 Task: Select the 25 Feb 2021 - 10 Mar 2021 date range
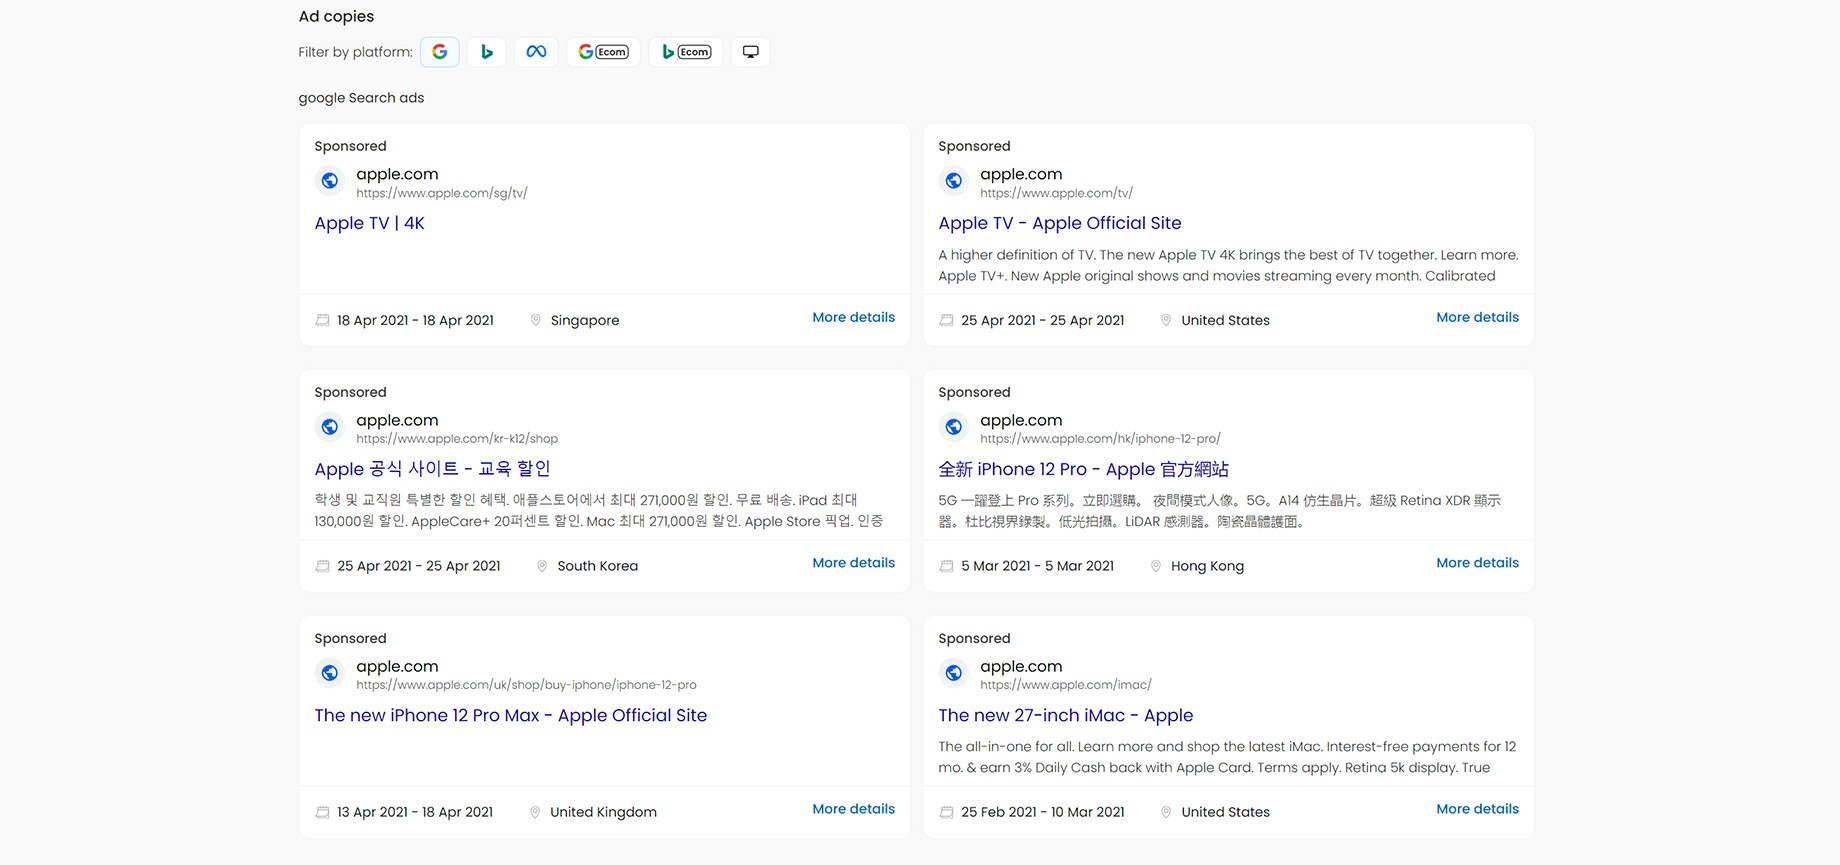(x=1043, y=813)
